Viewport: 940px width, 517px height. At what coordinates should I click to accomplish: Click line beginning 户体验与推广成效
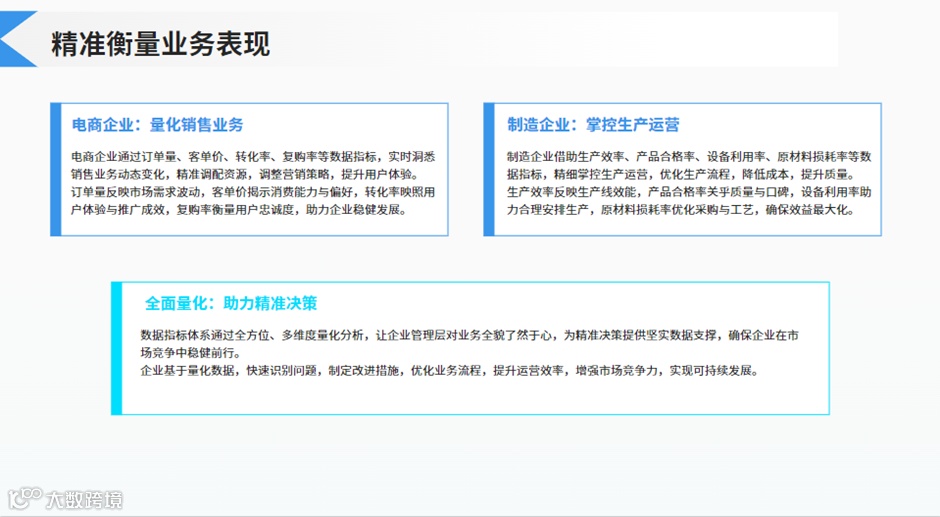click(x=239, y=210)
